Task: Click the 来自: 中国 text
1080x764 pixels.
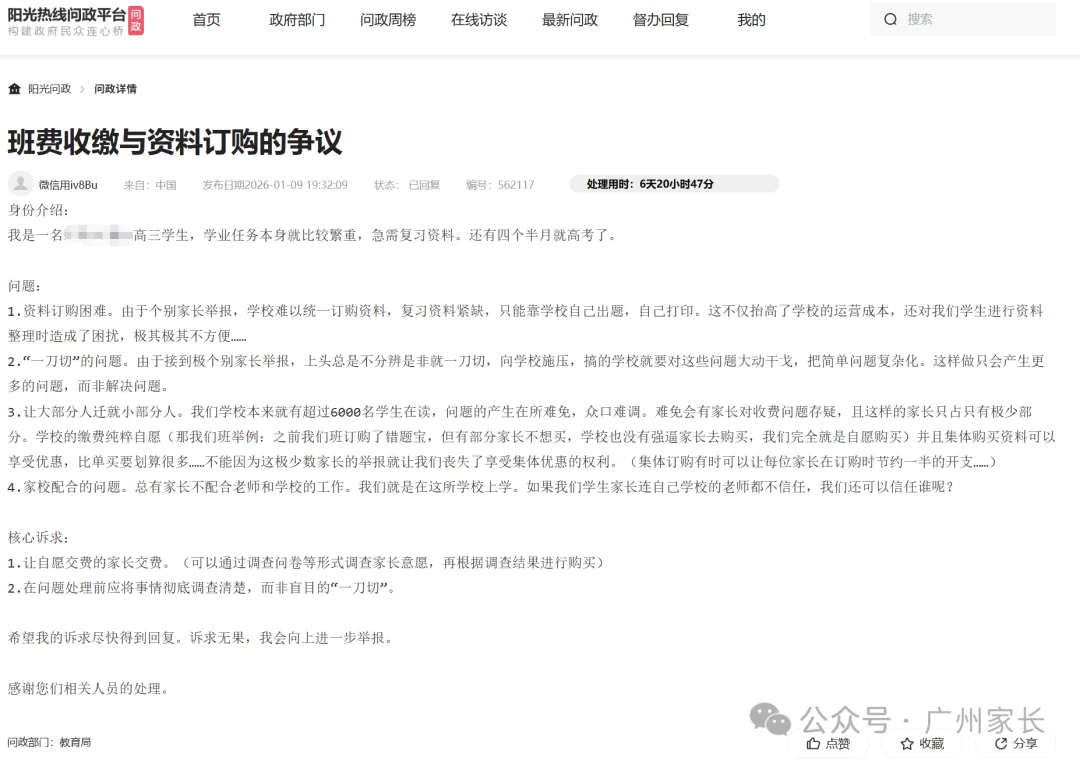Action: point(150,185)
